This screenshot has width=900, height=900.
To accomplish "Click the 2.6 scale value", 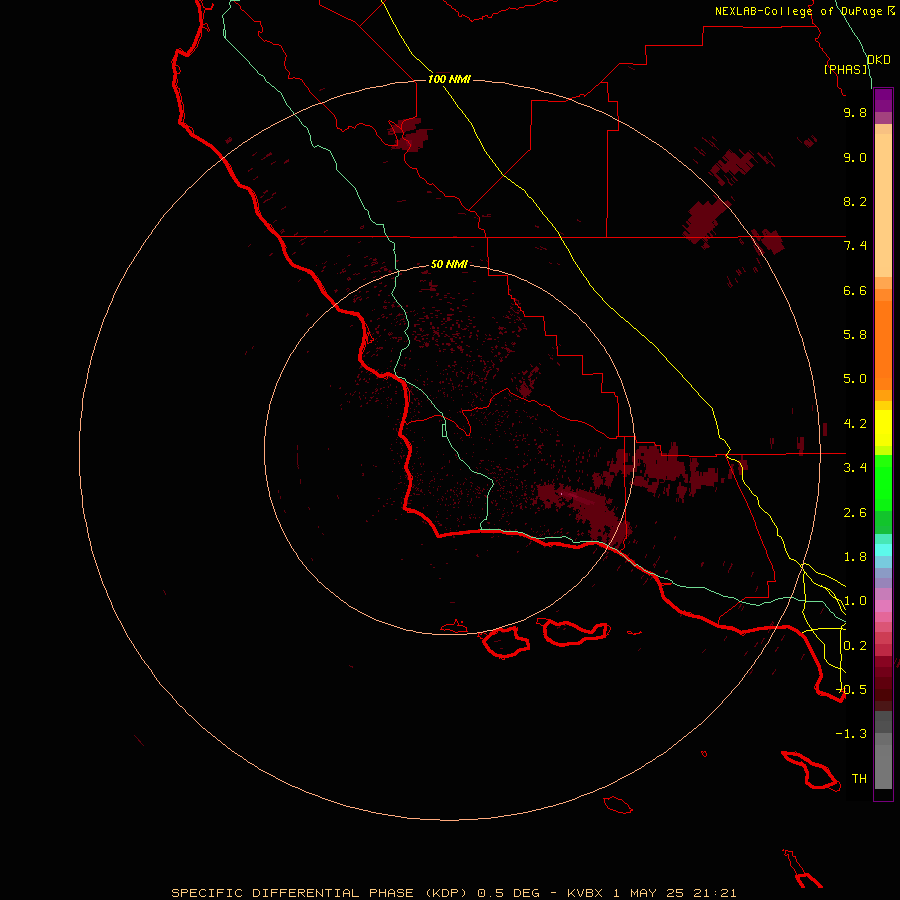I will 855,513.
